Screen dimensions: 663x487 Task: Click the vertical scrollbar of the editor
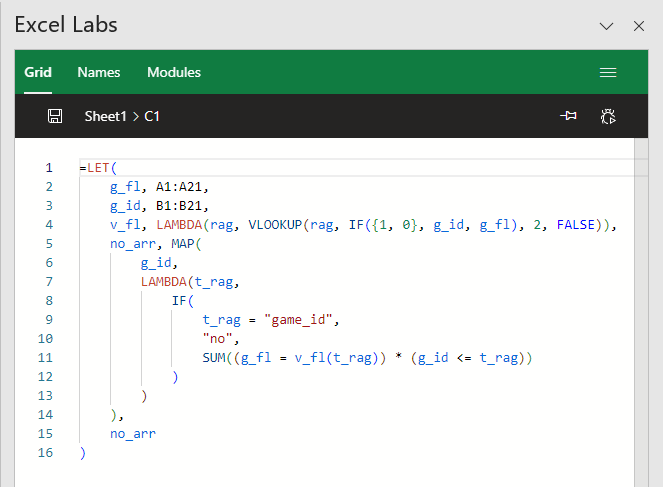click(x=641, y=312)
